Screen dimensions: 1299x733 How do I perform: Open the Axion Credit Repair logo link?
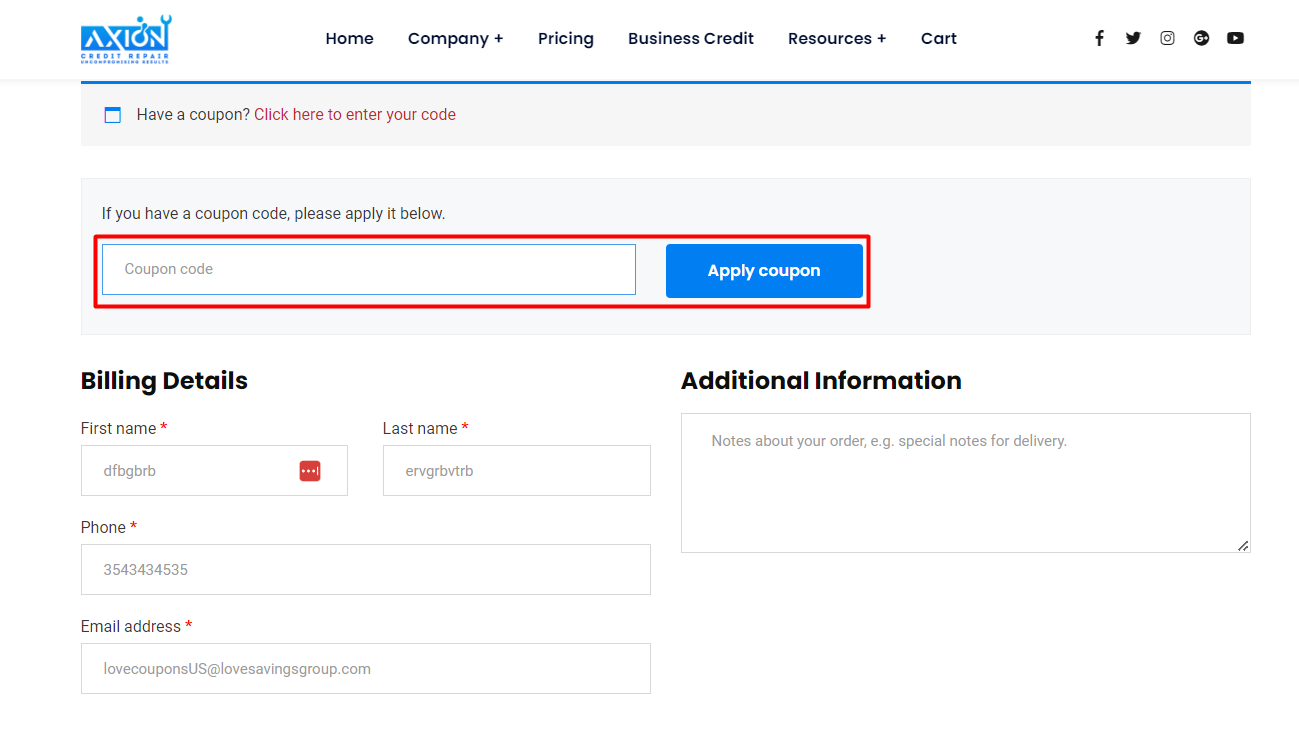click(125, 40)
